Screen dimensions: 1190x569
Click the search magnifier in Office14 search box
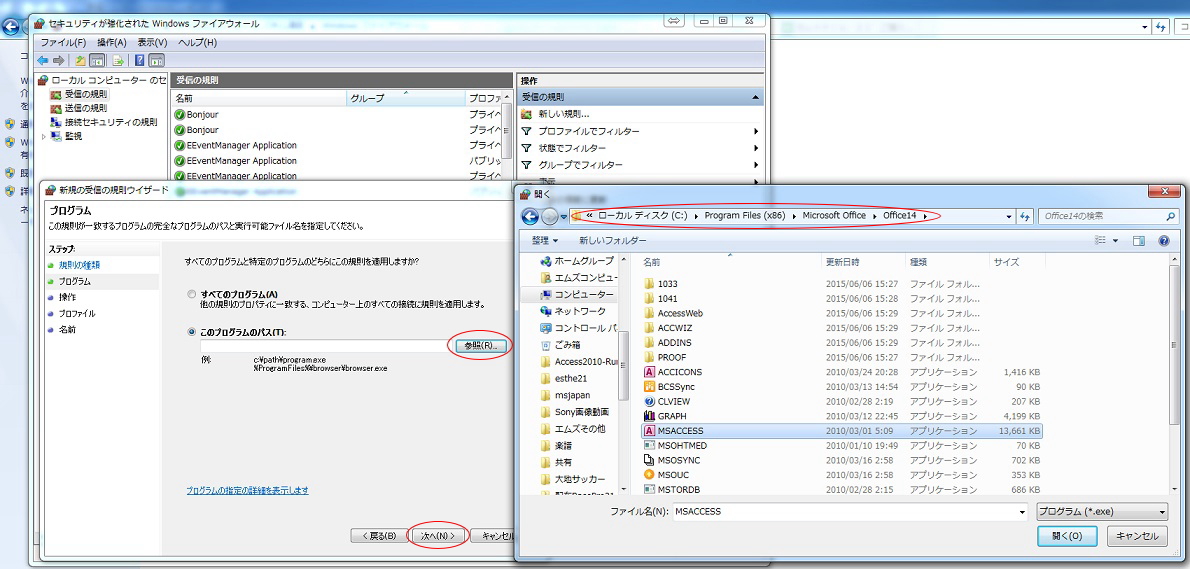[x=1171, y=216]
